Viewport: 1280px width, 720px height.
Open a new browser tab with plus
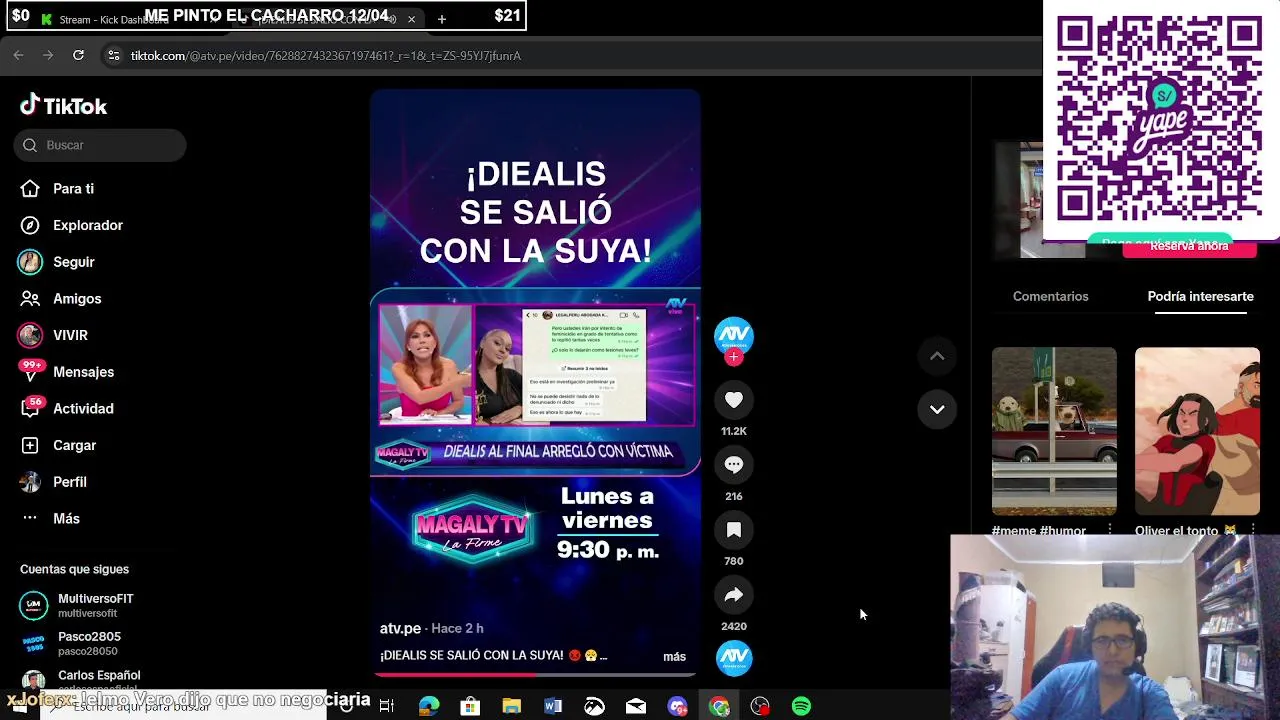coord(441,19)
